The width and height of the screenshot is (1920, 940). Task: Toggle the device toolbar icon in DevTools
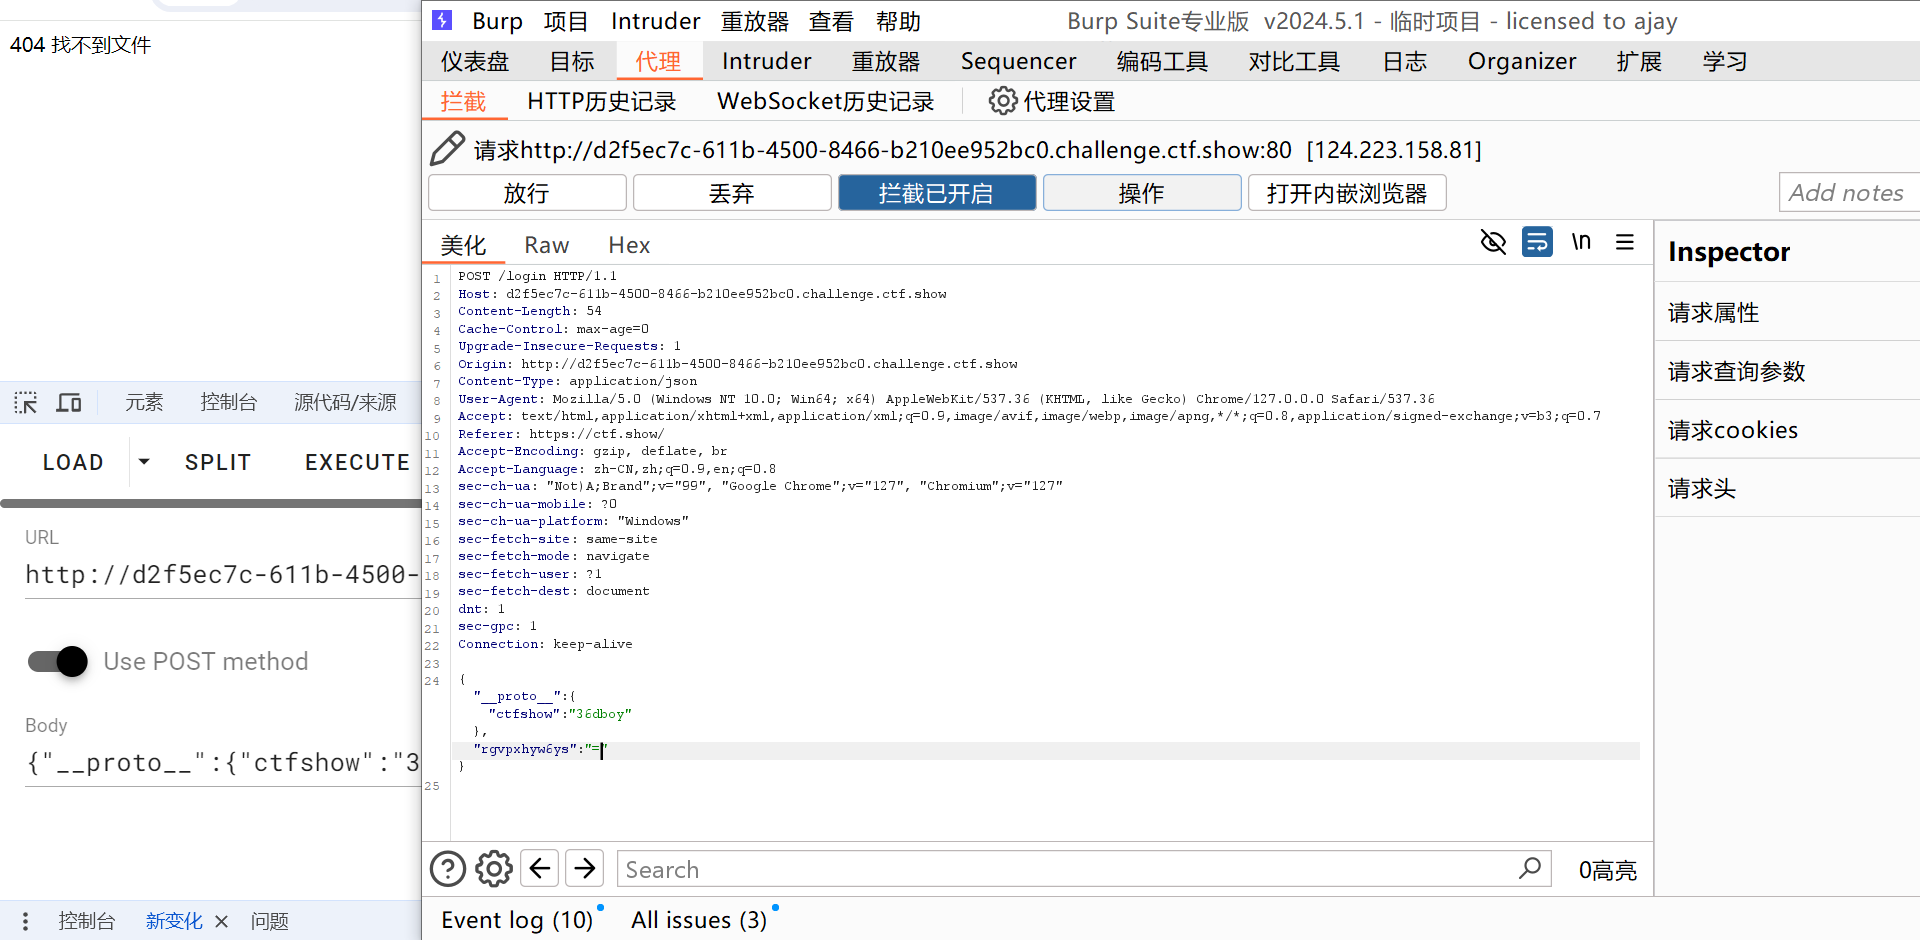[69, 402]
